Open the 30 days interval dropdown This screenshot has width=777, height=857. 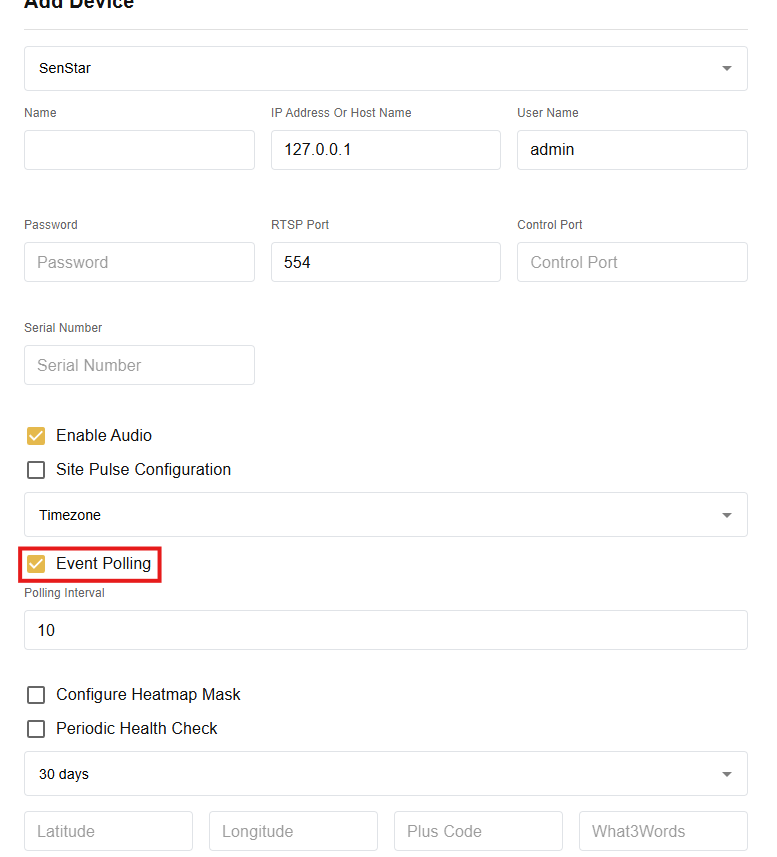(385, 774)
